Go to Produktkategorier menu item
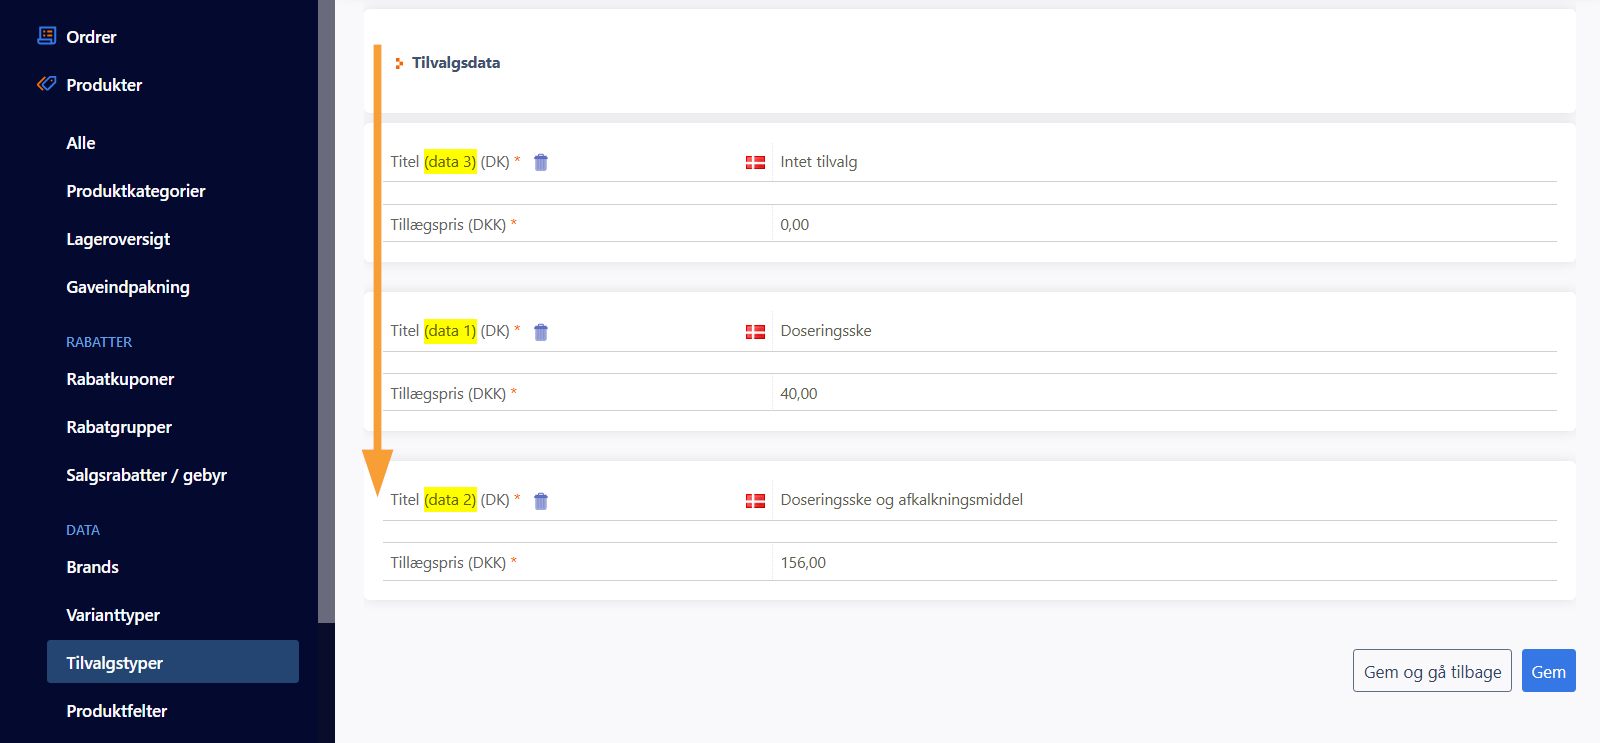This screenshot has height=743, width=1600. click(136, 191)
